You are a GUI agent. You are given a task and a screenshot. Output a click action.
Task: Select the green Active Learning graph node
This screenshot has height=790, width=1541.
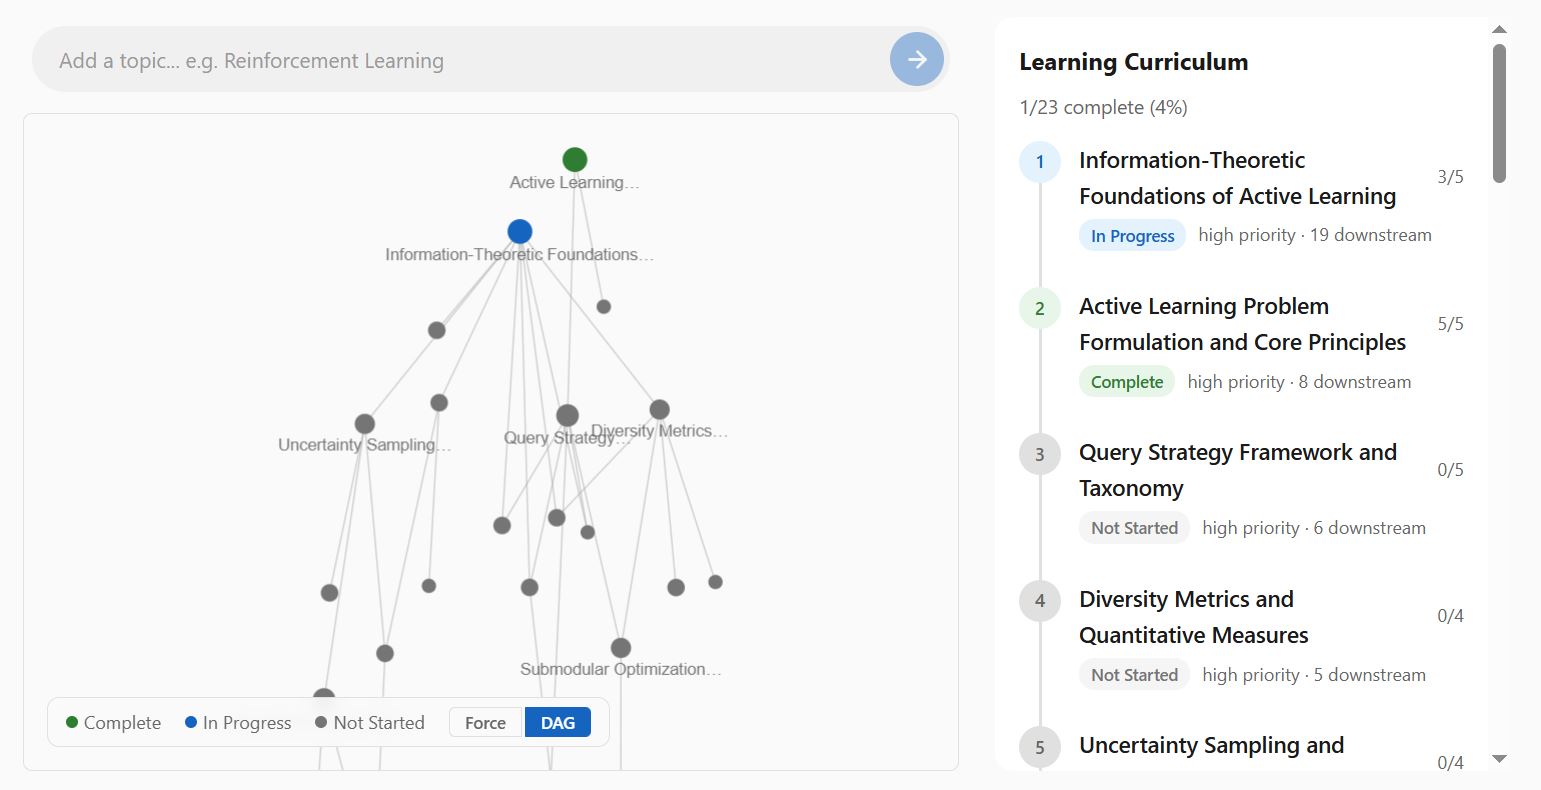pos(574,160)
